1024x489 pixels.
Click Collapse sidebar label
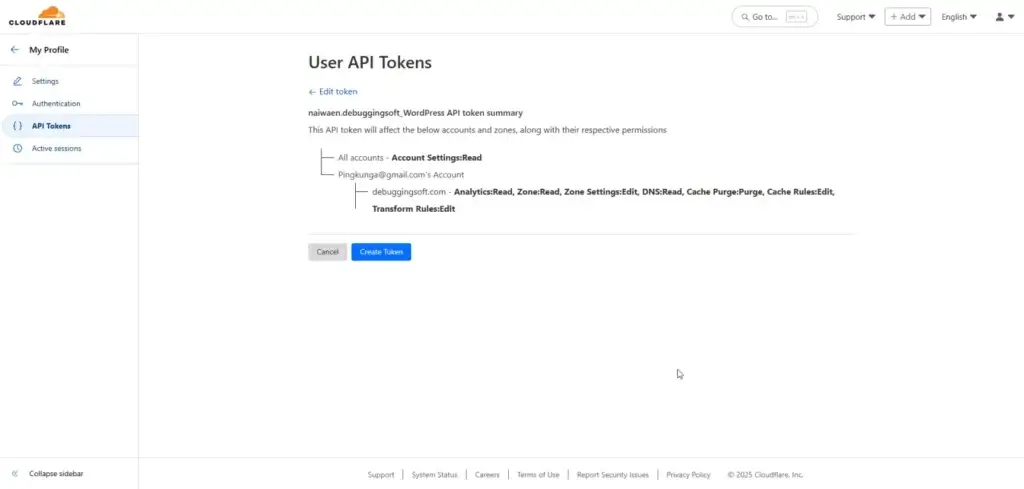tap(56, 473)
